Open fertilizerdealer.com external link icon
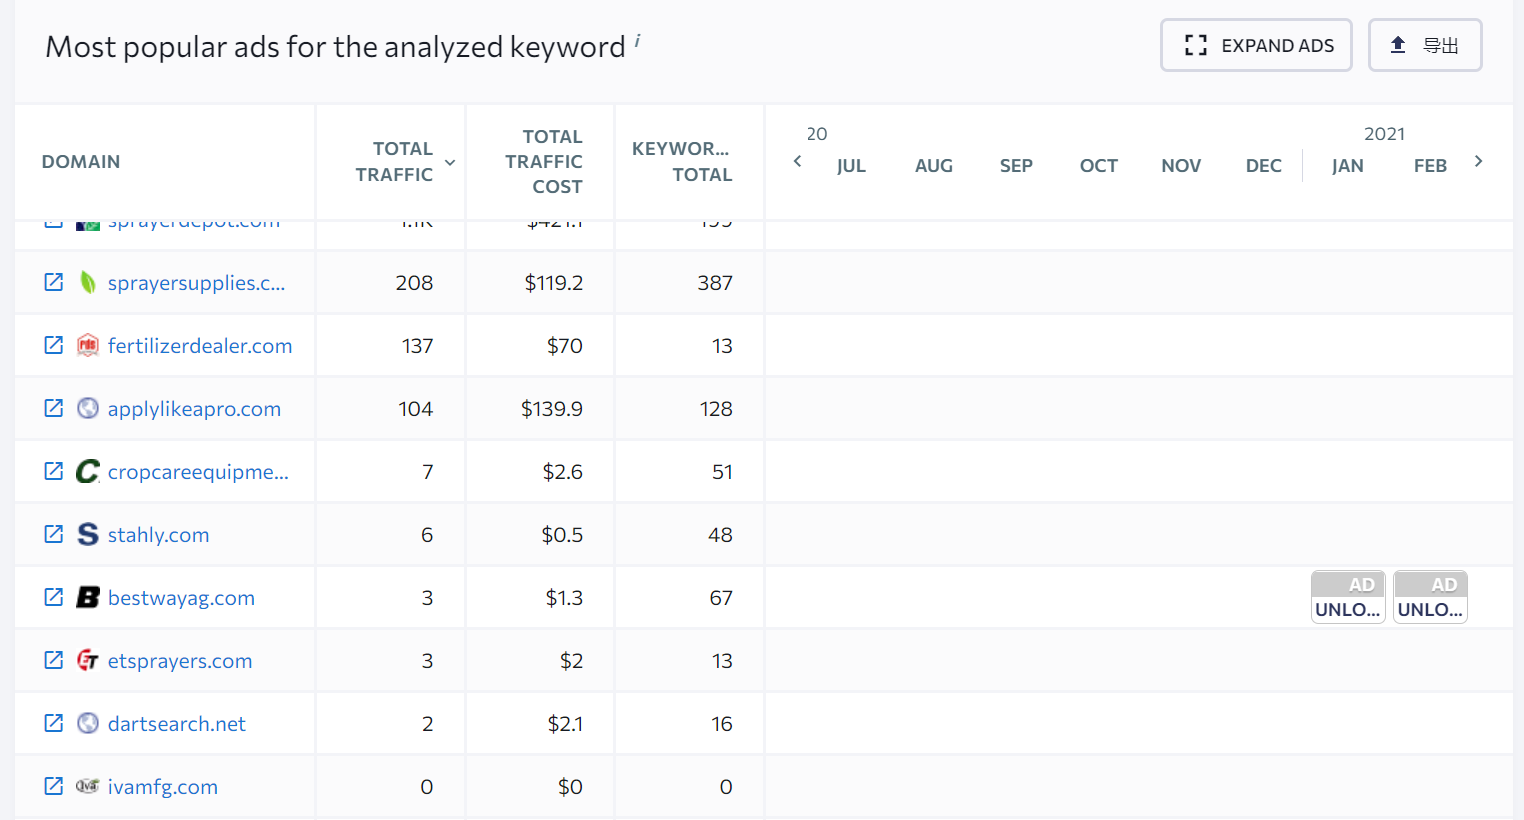The image size is (1524, 820). click(54, 345)
